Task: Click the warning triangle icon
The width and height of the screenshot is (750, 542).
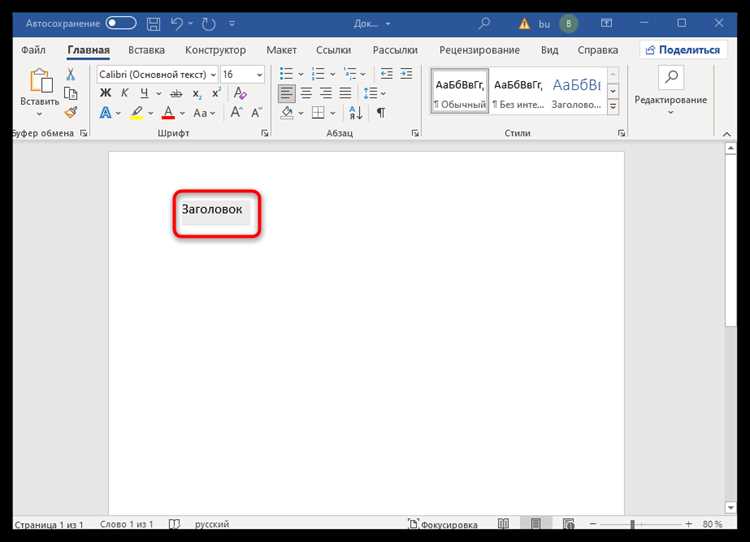Action: click(524, 23)
